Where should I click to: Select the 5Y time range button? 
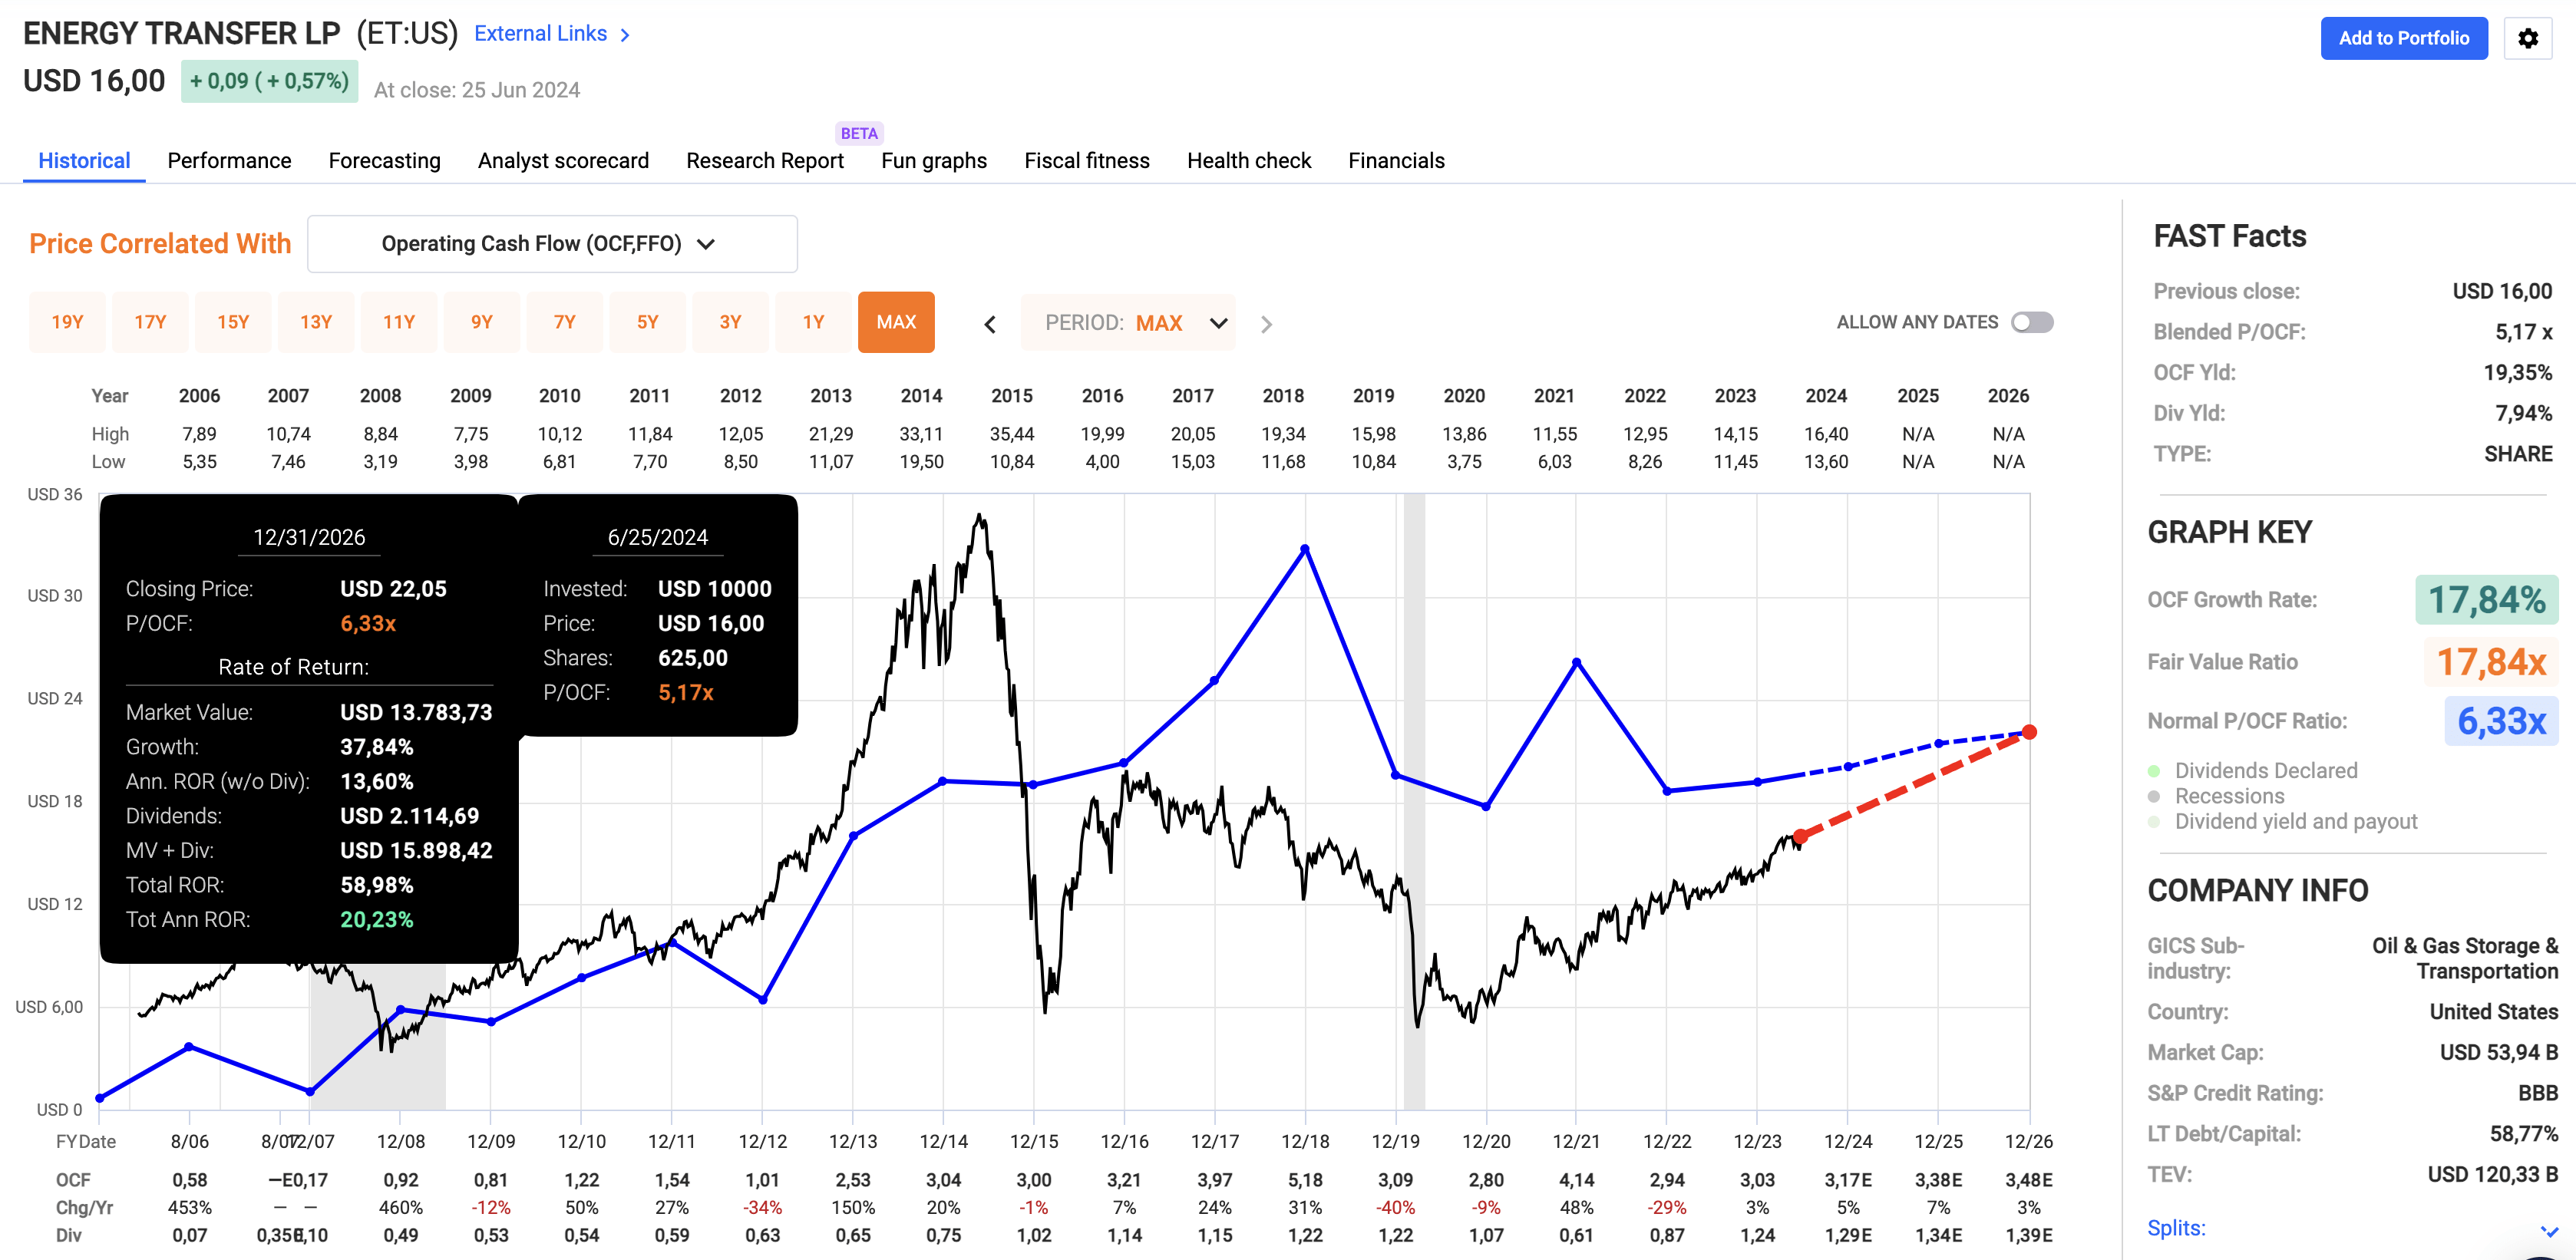[x=647, y=322]
